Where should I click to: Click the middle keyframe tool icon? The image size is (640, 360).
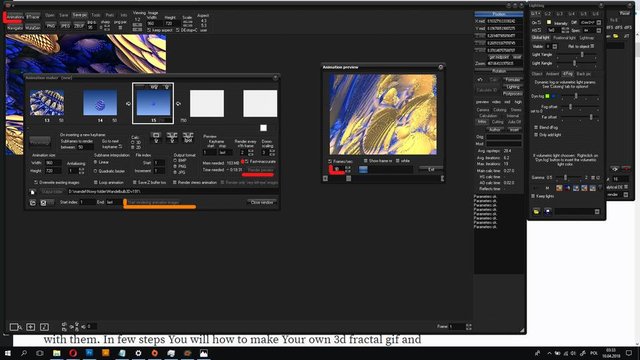click(172, 137)
